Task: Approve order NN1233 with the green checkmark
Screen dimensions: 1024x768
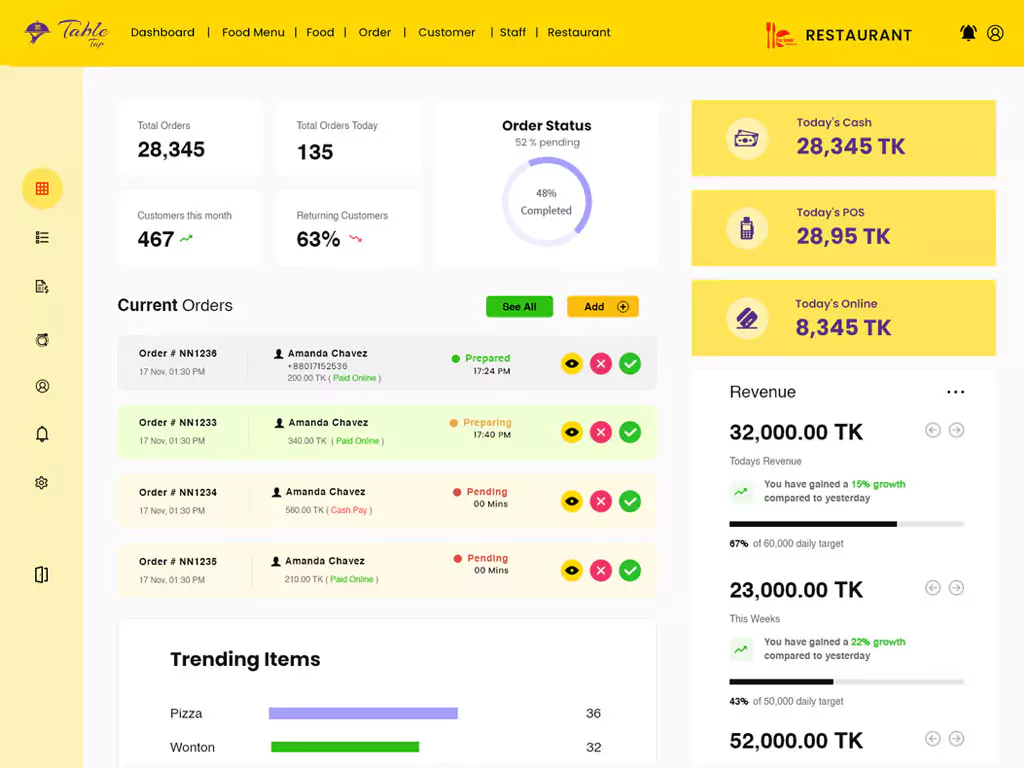Action: pyautogui.click(x=630, y=432)
